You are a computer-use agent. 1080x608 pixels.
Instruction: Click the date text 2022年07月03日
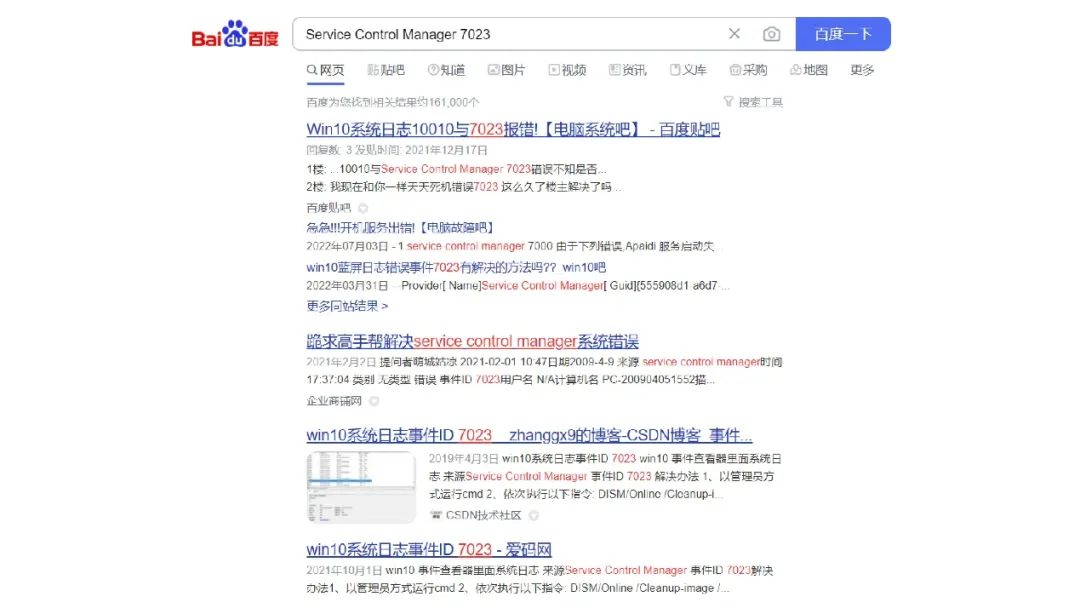[x=347, y=246]
